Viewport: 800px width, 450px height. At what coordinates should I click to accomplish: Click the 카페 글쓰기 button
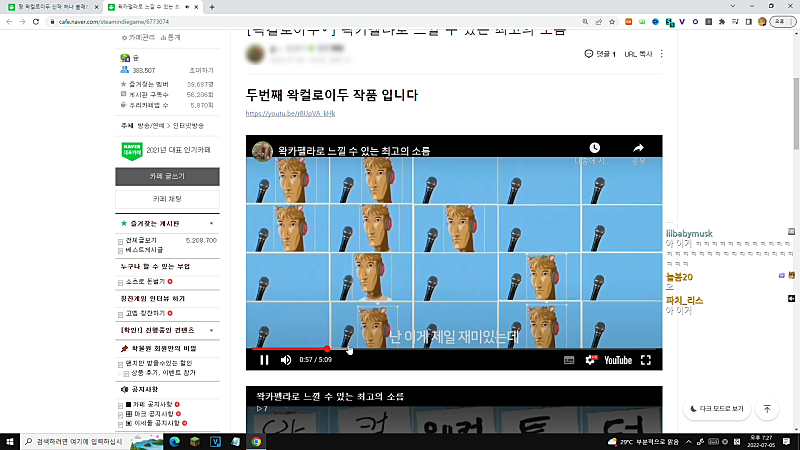pos(167,177)
